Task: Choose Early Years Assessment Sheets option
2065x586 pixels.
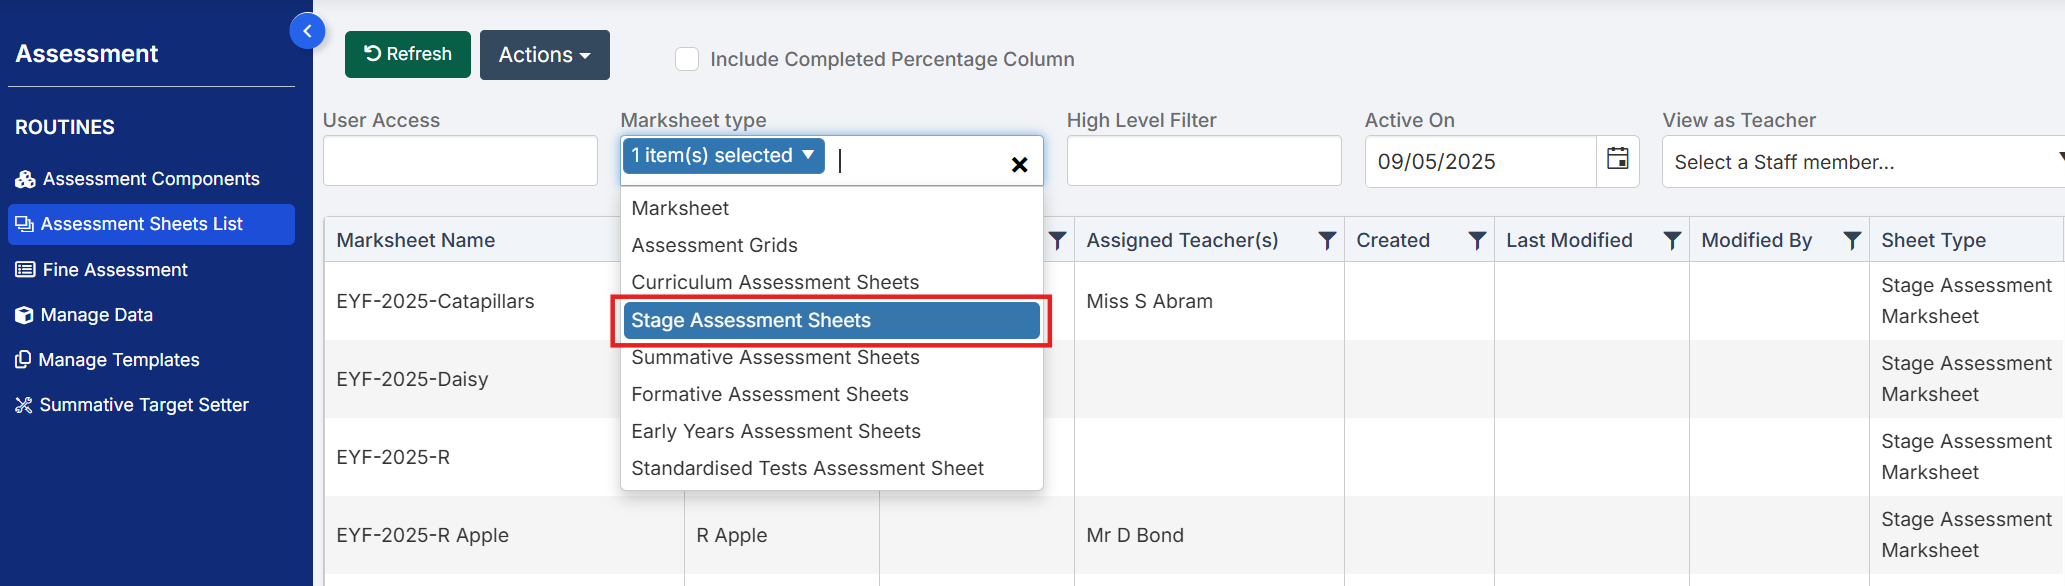Action: click(x=776, y=432)
